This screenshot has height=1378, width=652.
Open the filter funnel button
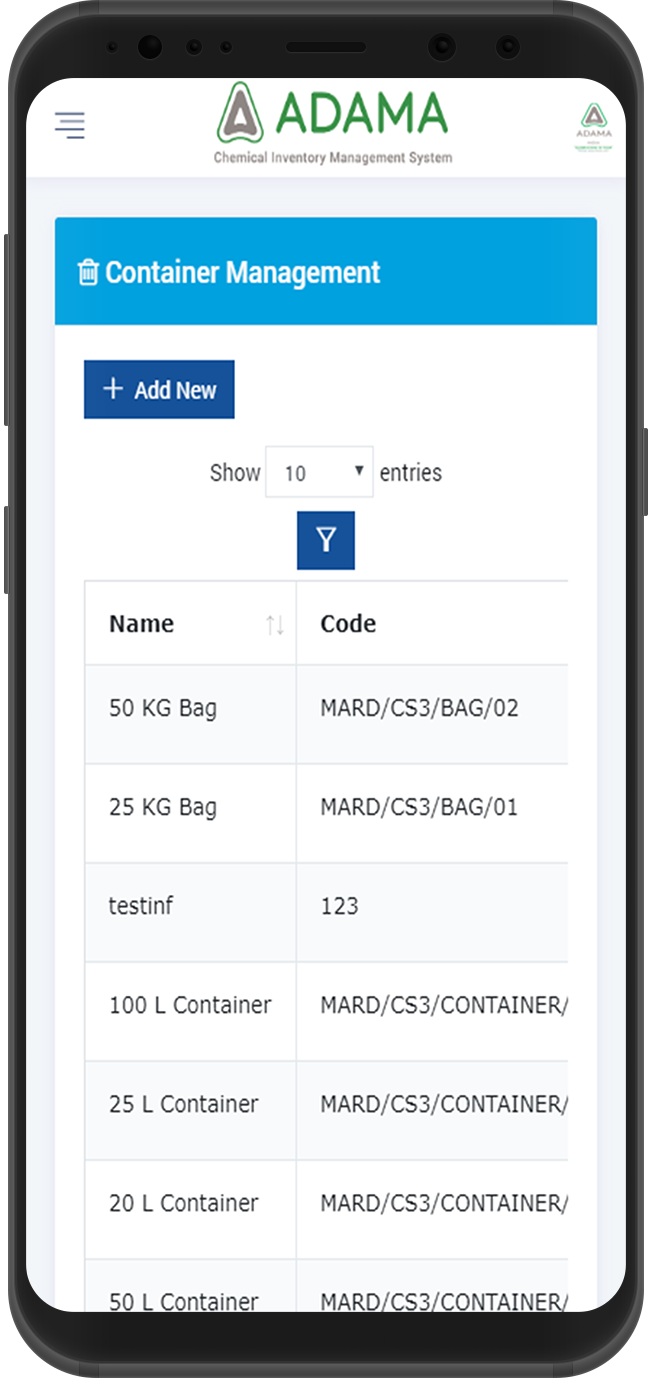[326, 541]
